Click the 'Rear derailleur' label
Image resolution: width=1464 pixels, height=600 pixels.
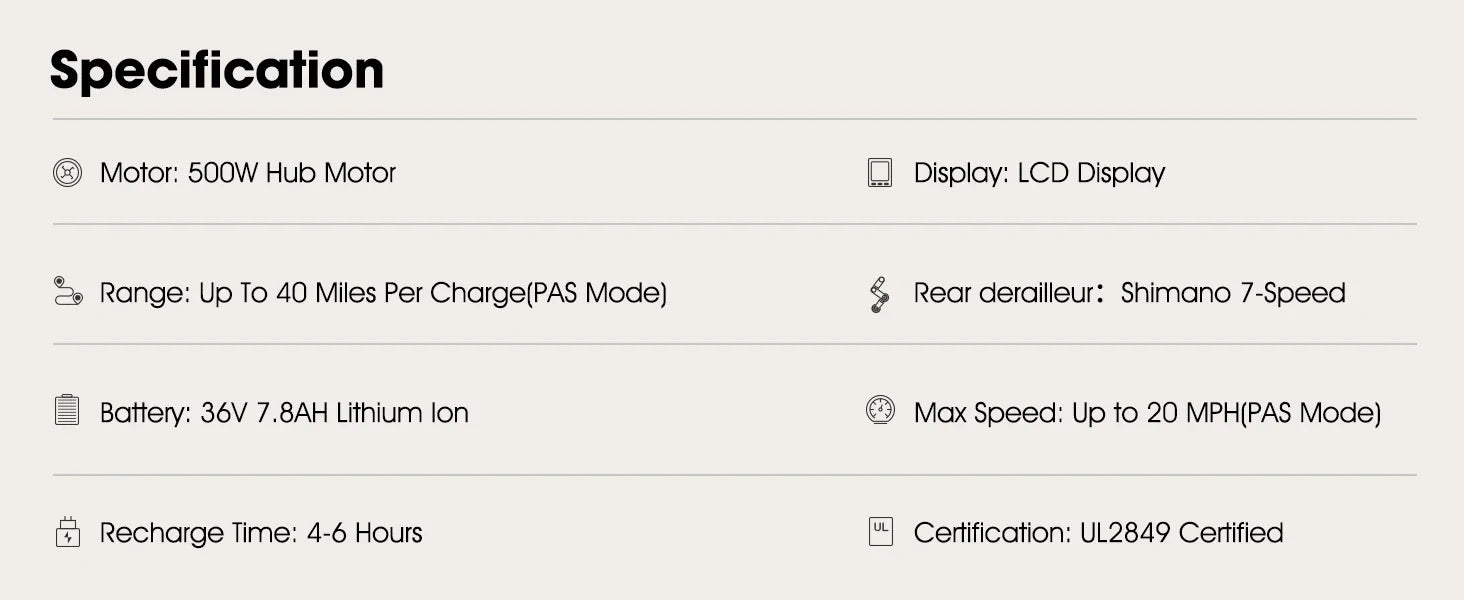pos(1003,293)
